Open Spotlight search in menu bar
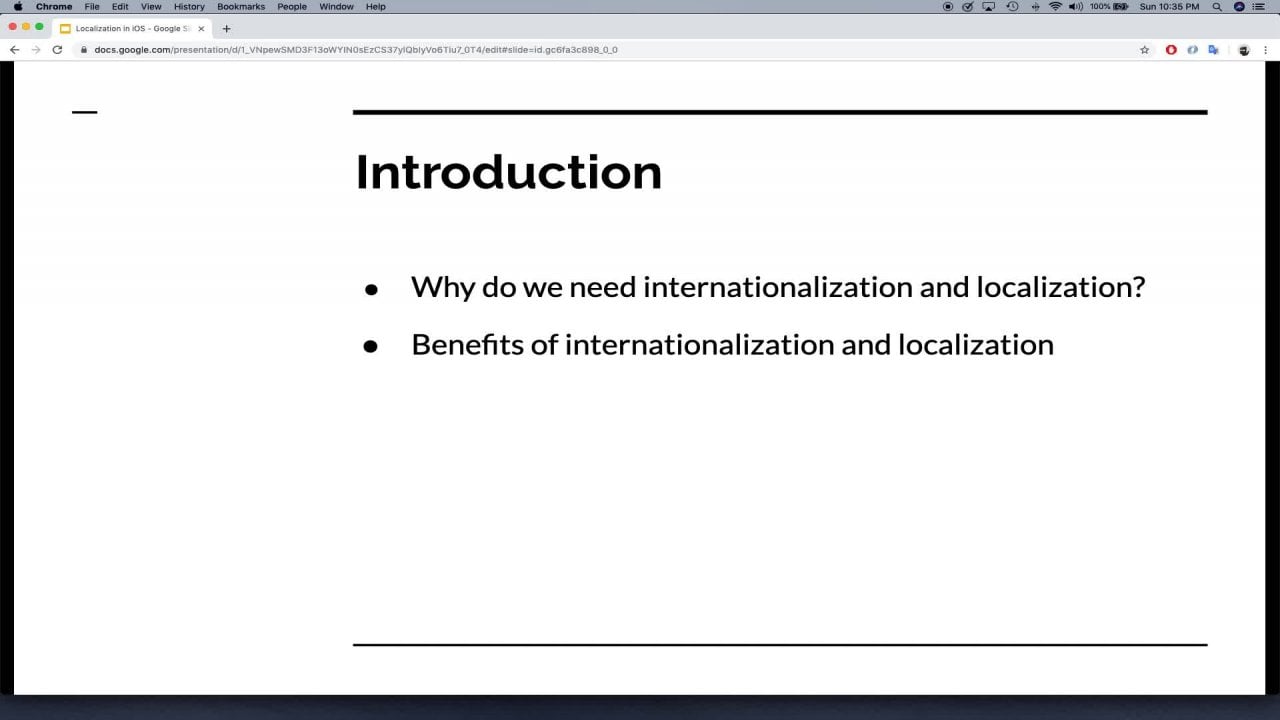This screenshot has width=1280, height=720. [1217, 7]
